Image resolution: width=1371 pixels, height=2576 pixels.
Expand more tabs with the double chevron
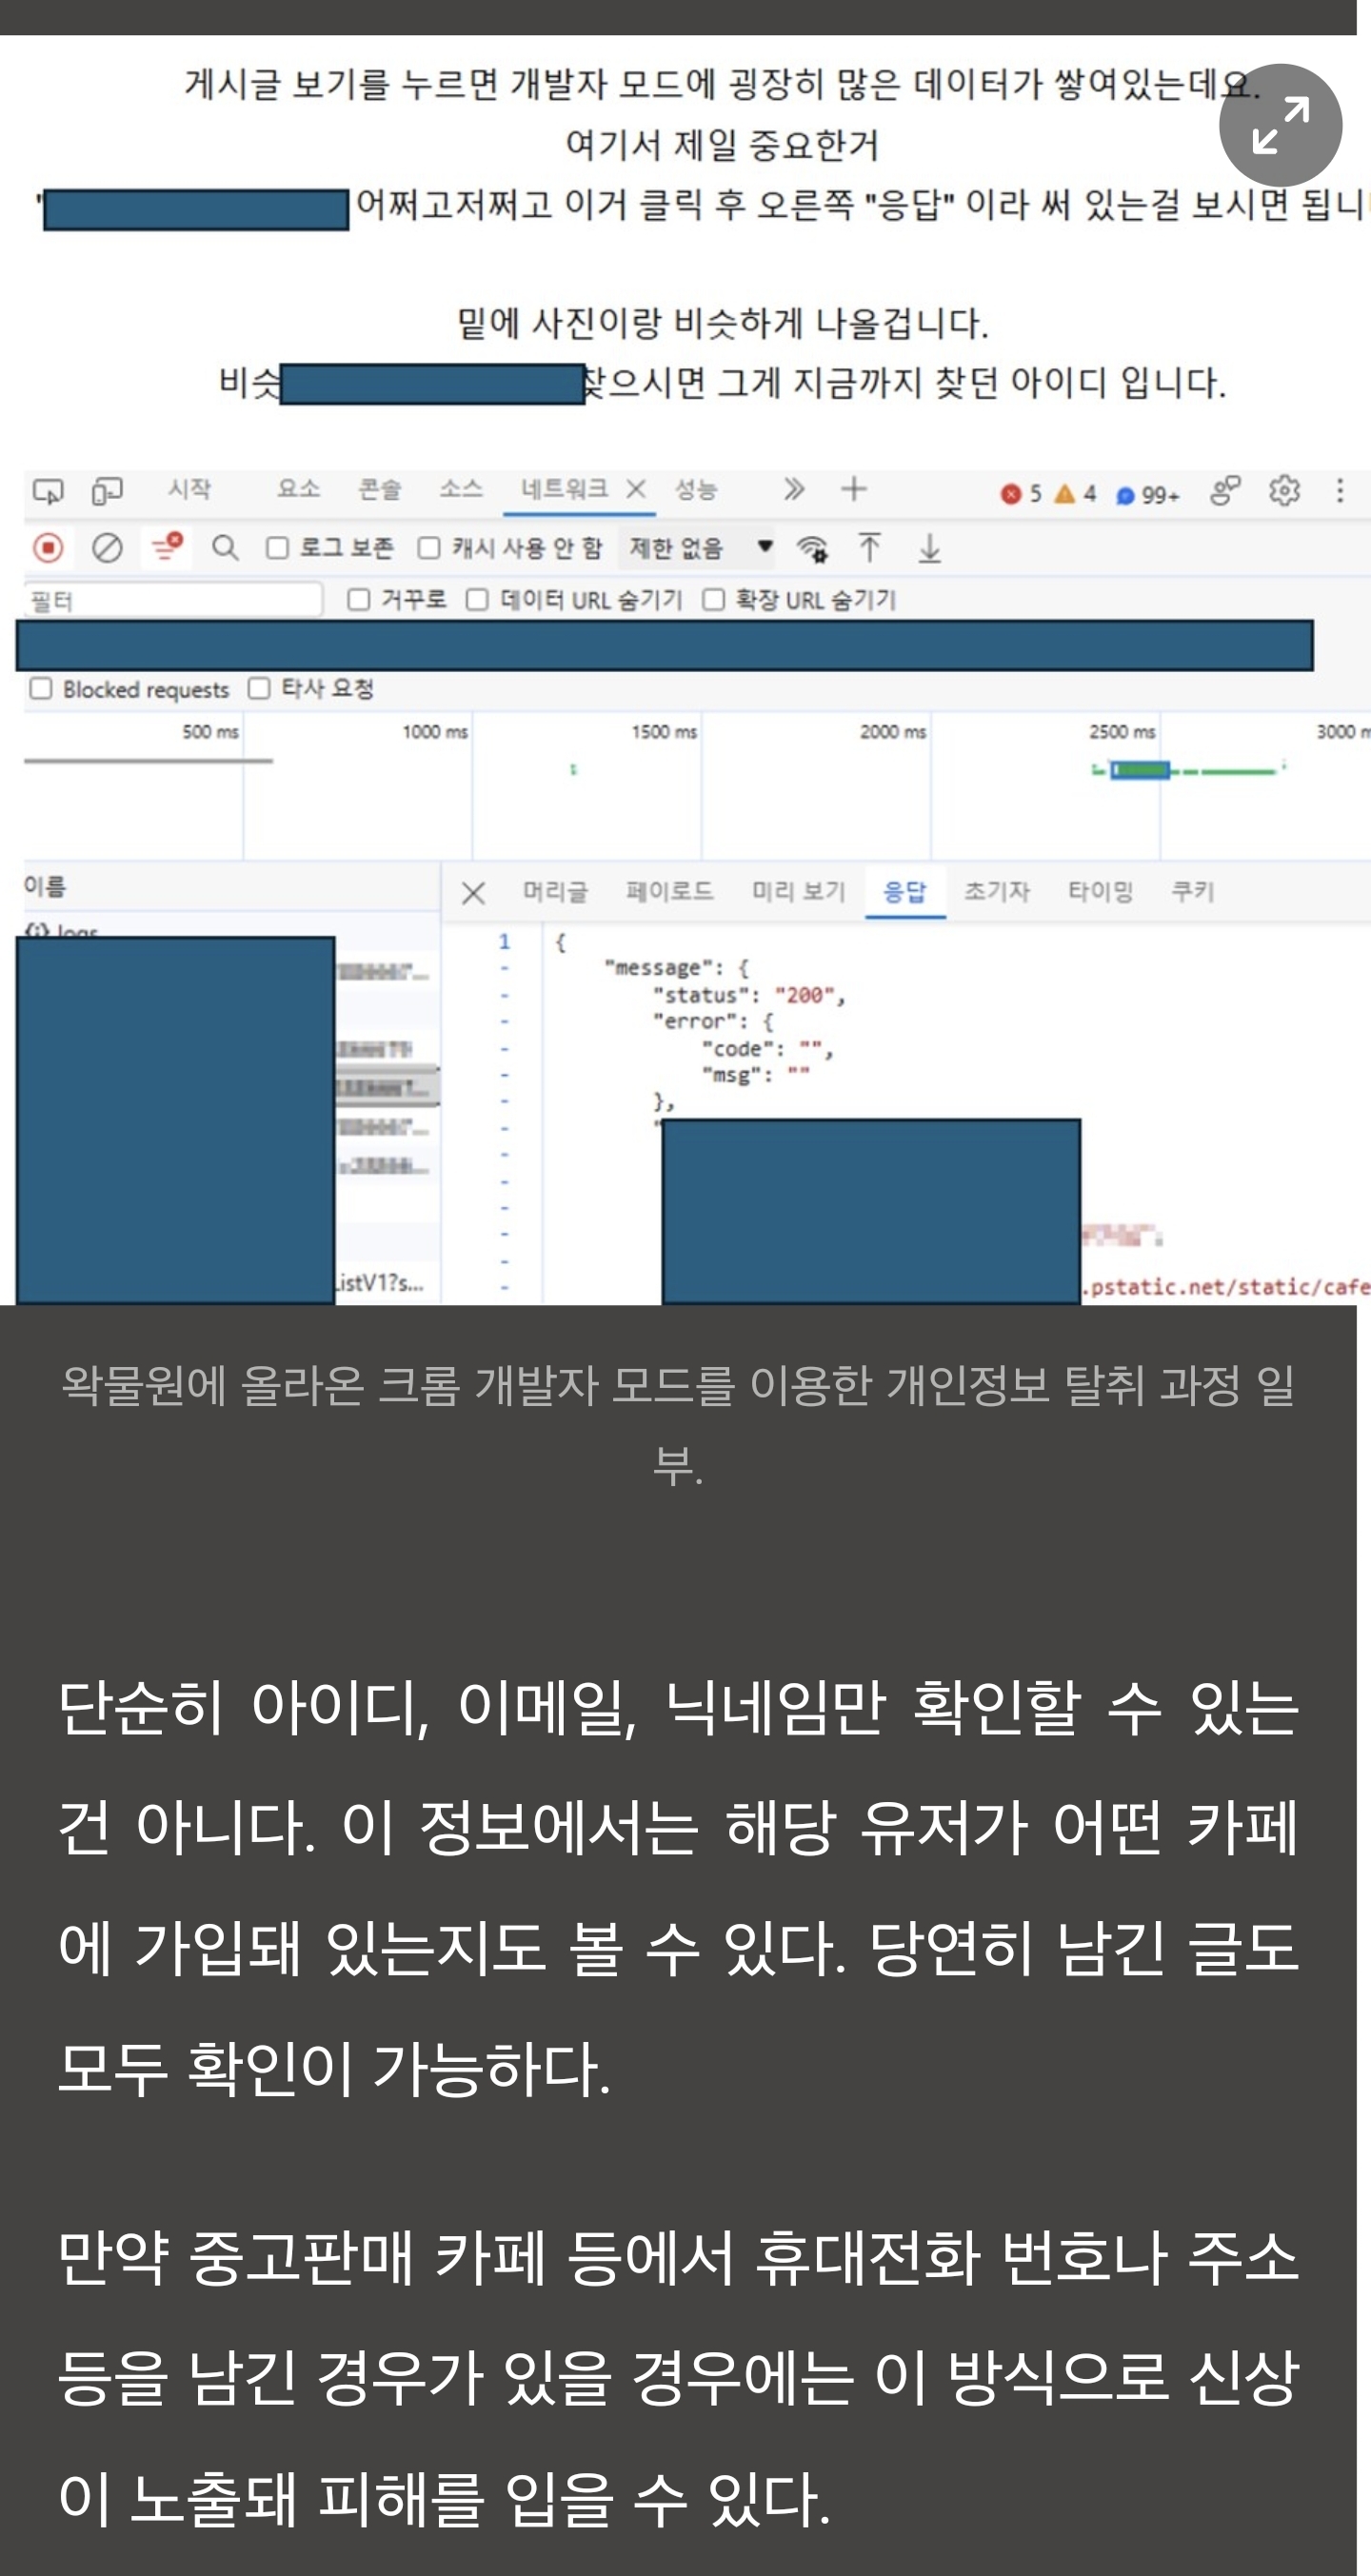(793, 490)
